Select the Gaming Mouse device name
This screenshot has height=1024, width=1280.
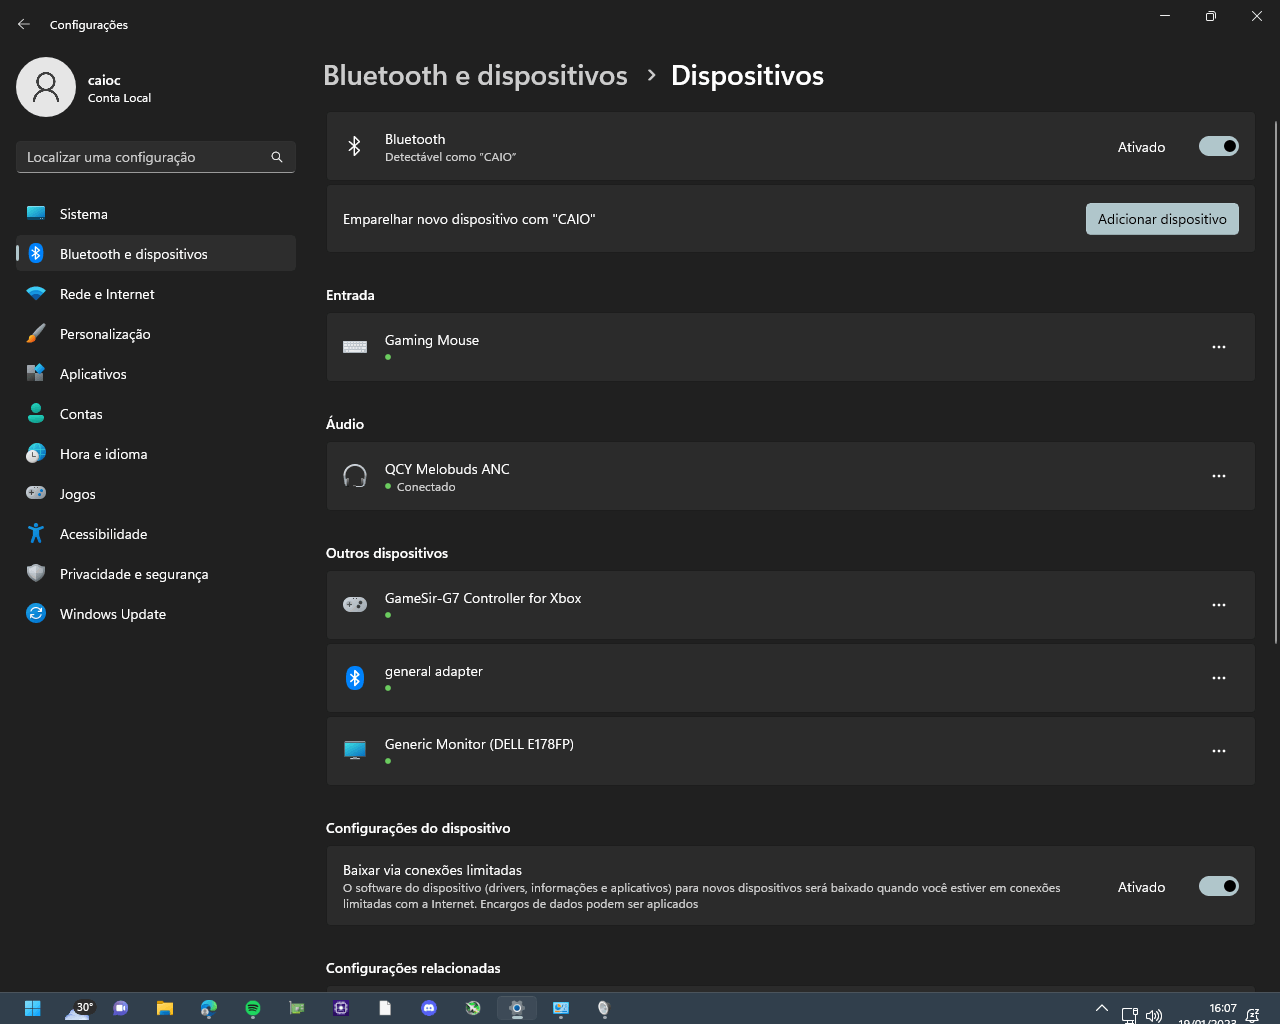(x=432, y=340)
